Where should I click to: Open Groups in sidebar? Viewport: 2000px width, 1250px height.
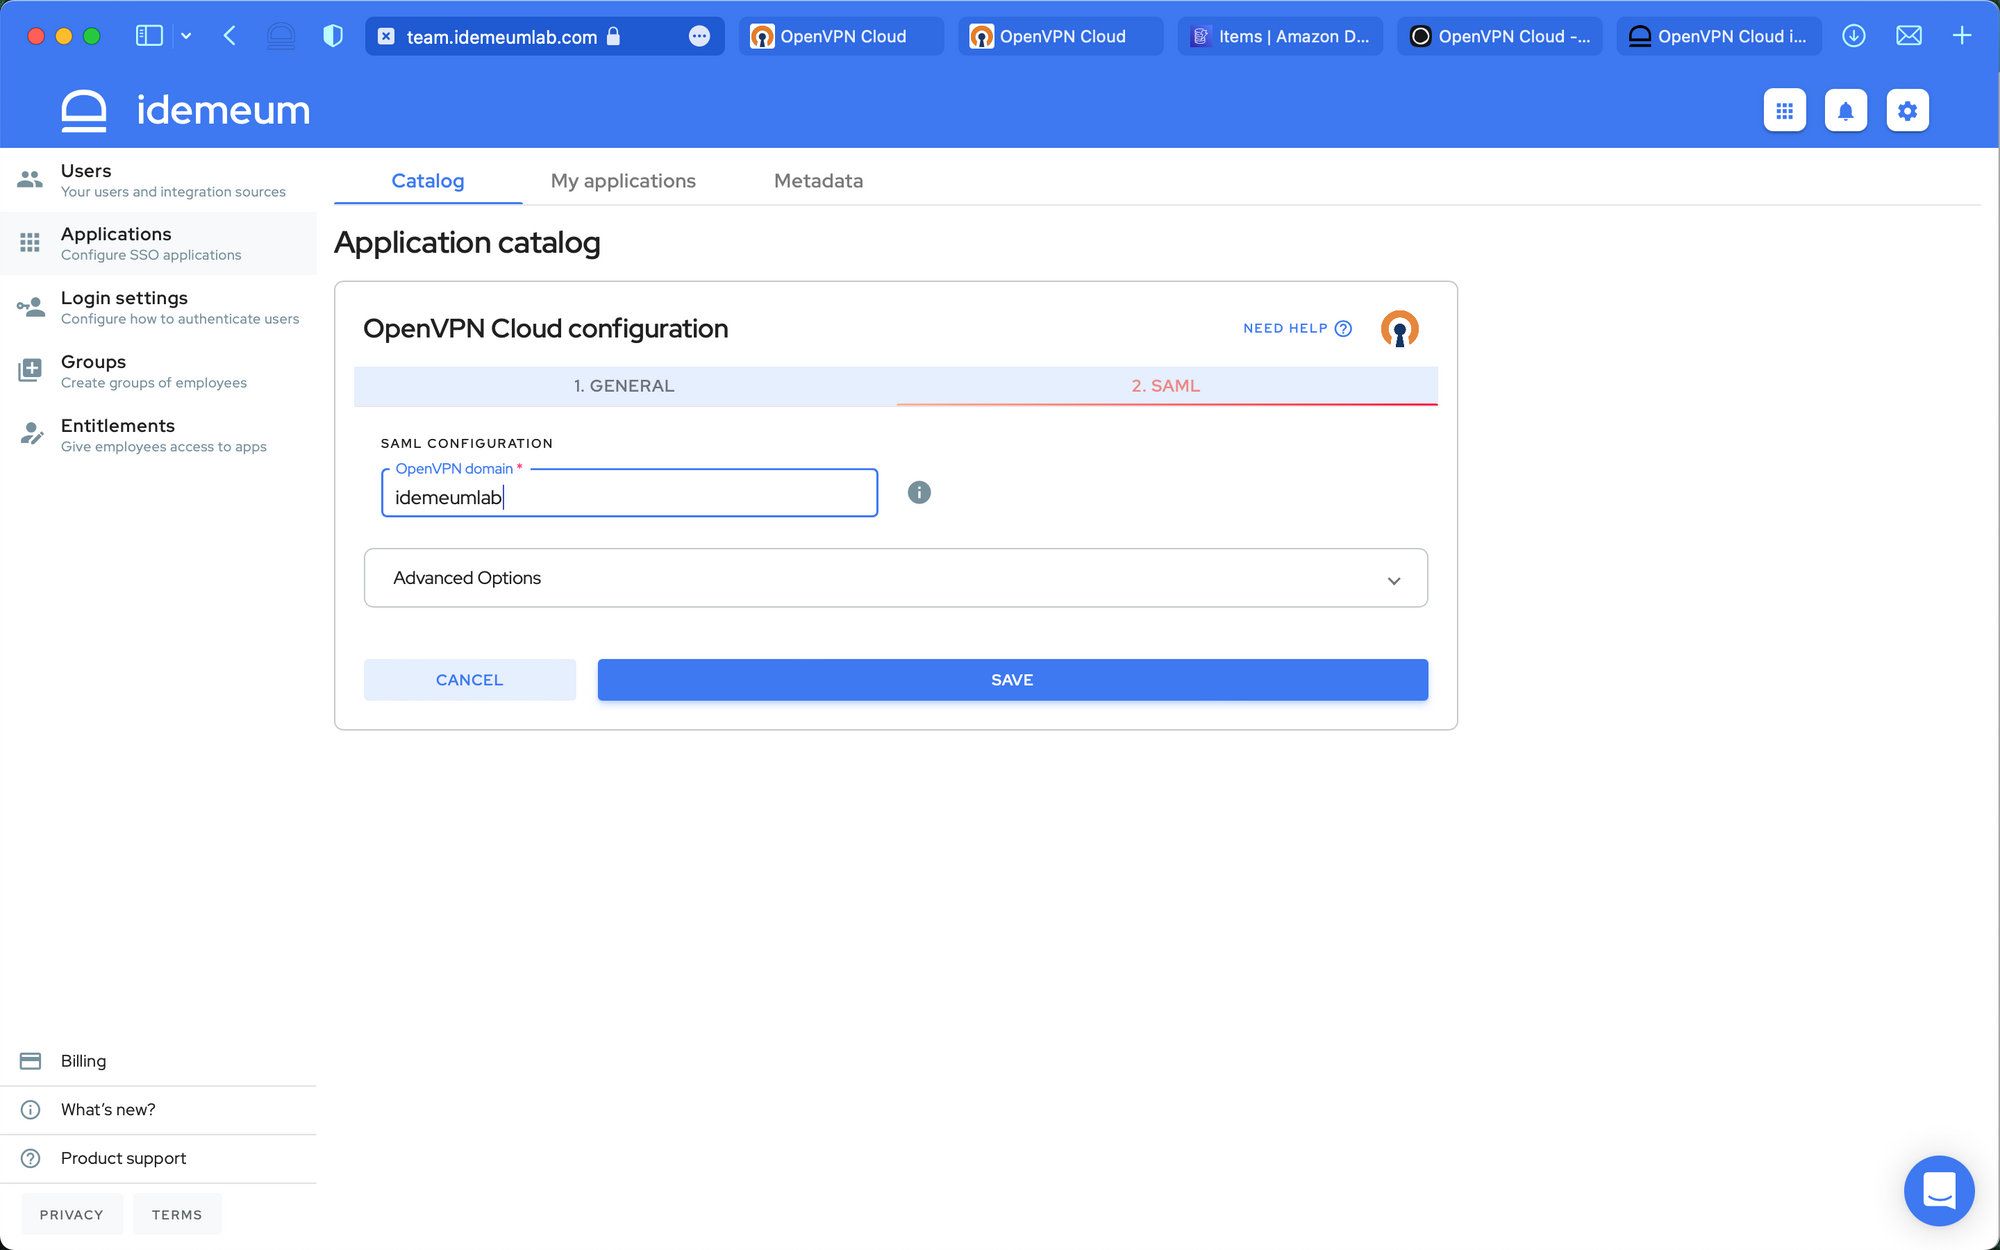158,371
